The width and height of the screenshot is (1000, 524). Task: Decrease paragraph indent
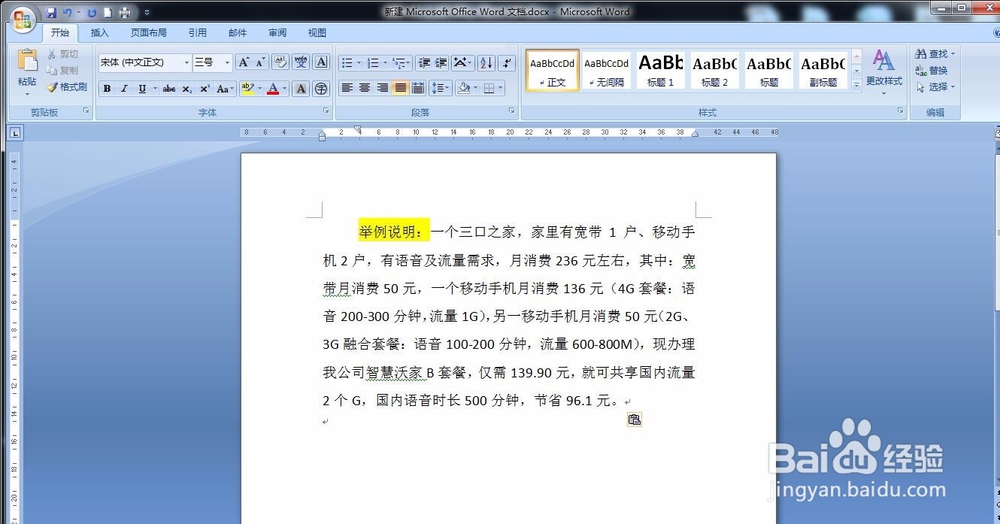tap(423, 62)
